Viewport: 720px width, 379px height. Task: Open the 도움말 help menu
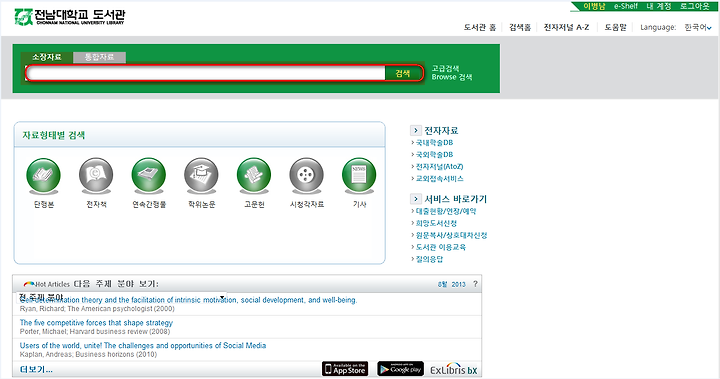pyautogui.click(x=615, y=28)
